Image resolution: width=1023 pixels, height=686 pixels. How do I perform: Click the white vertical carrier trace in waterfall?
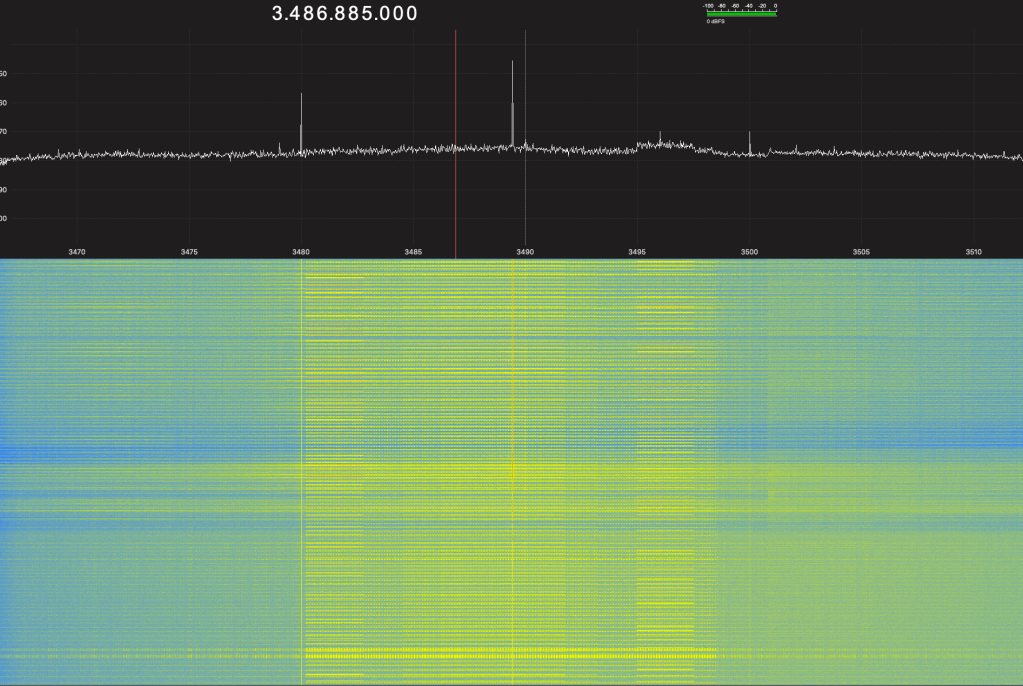(x=302, y=470)
